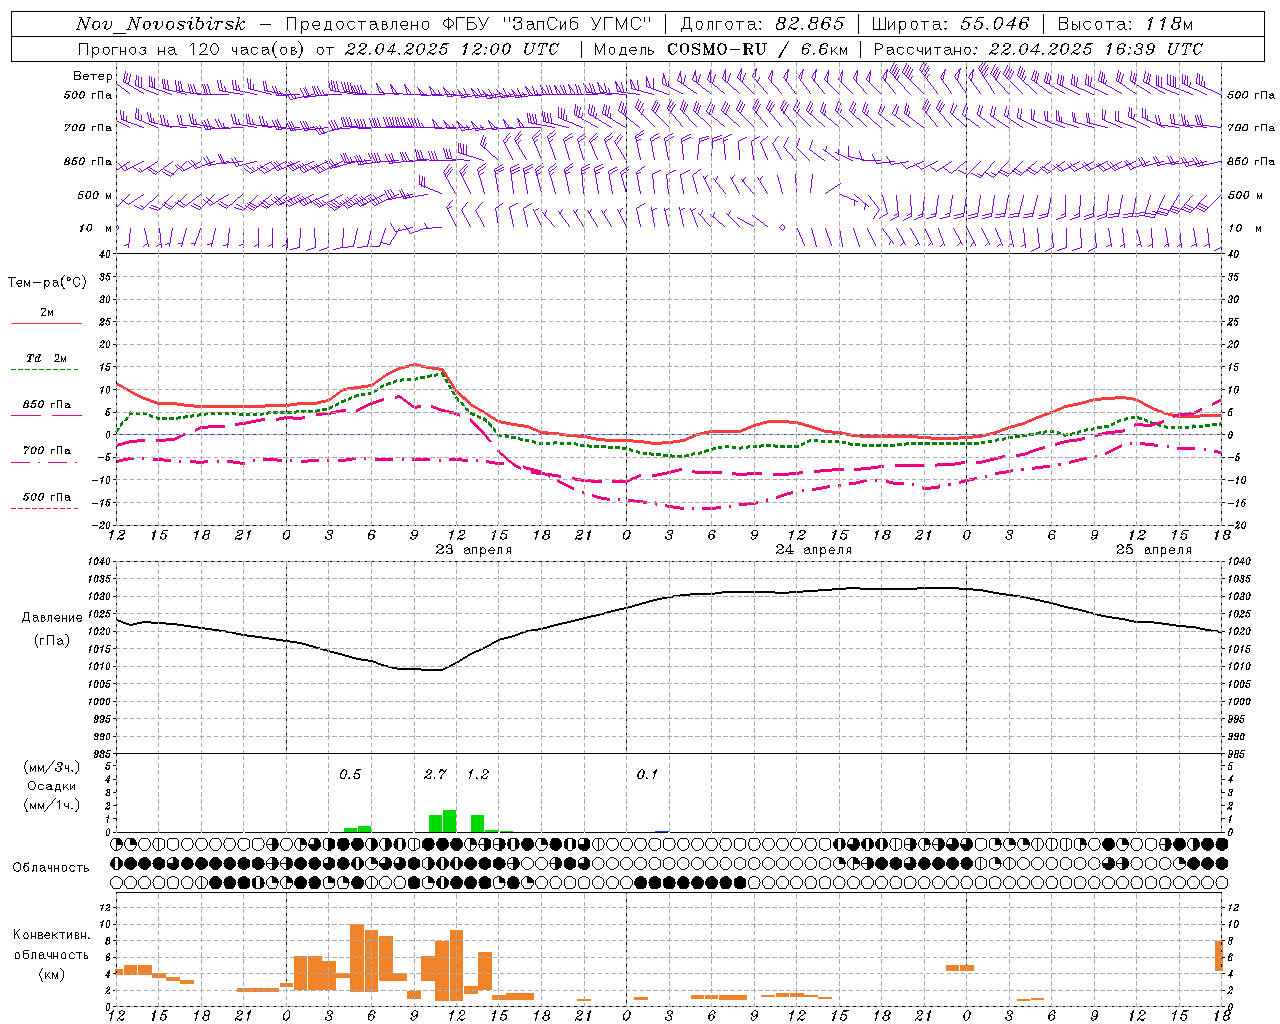
Task: Click the solid red line sample under '2м'
Action: [46, 324]
